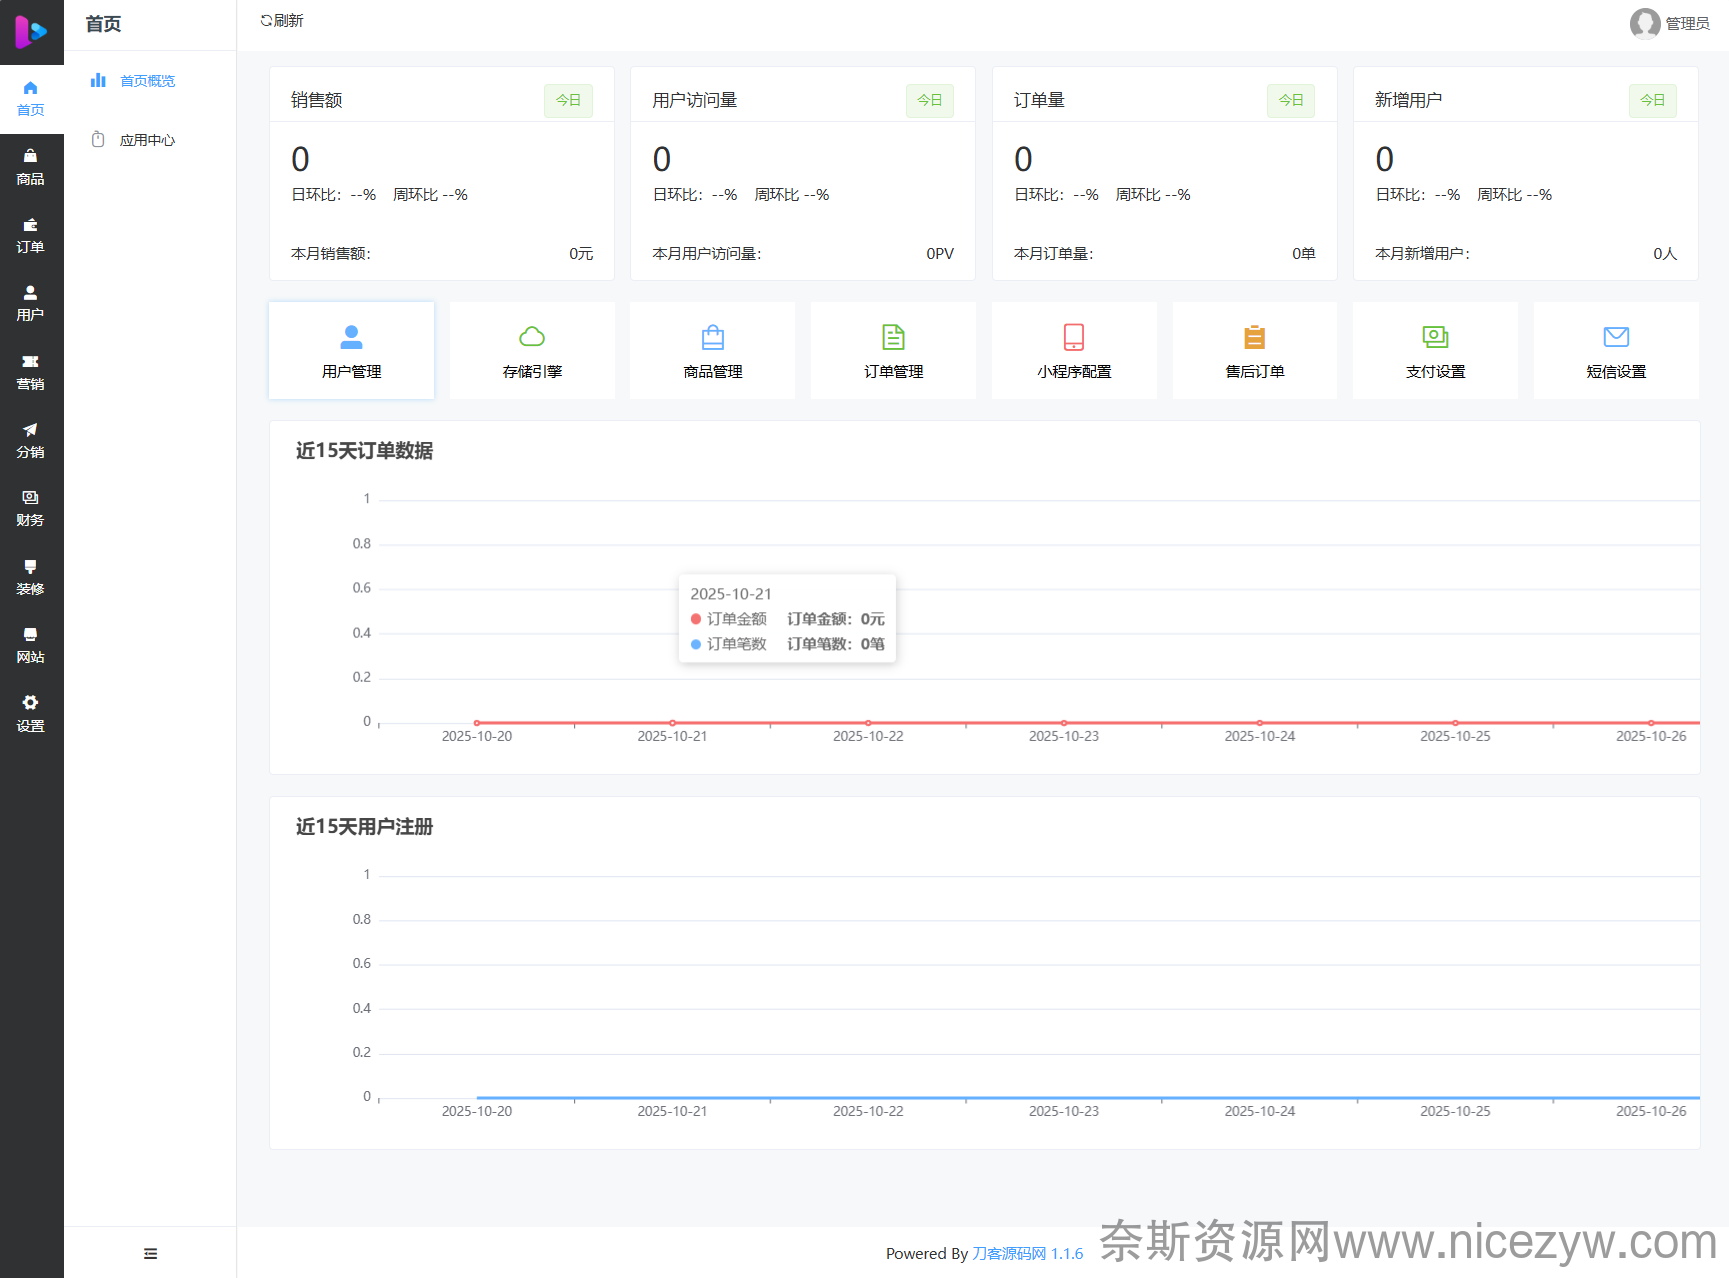Expand the 商品 sidebar section
The height and width of the screenshot is (1278, 1729).
[31, 167]
